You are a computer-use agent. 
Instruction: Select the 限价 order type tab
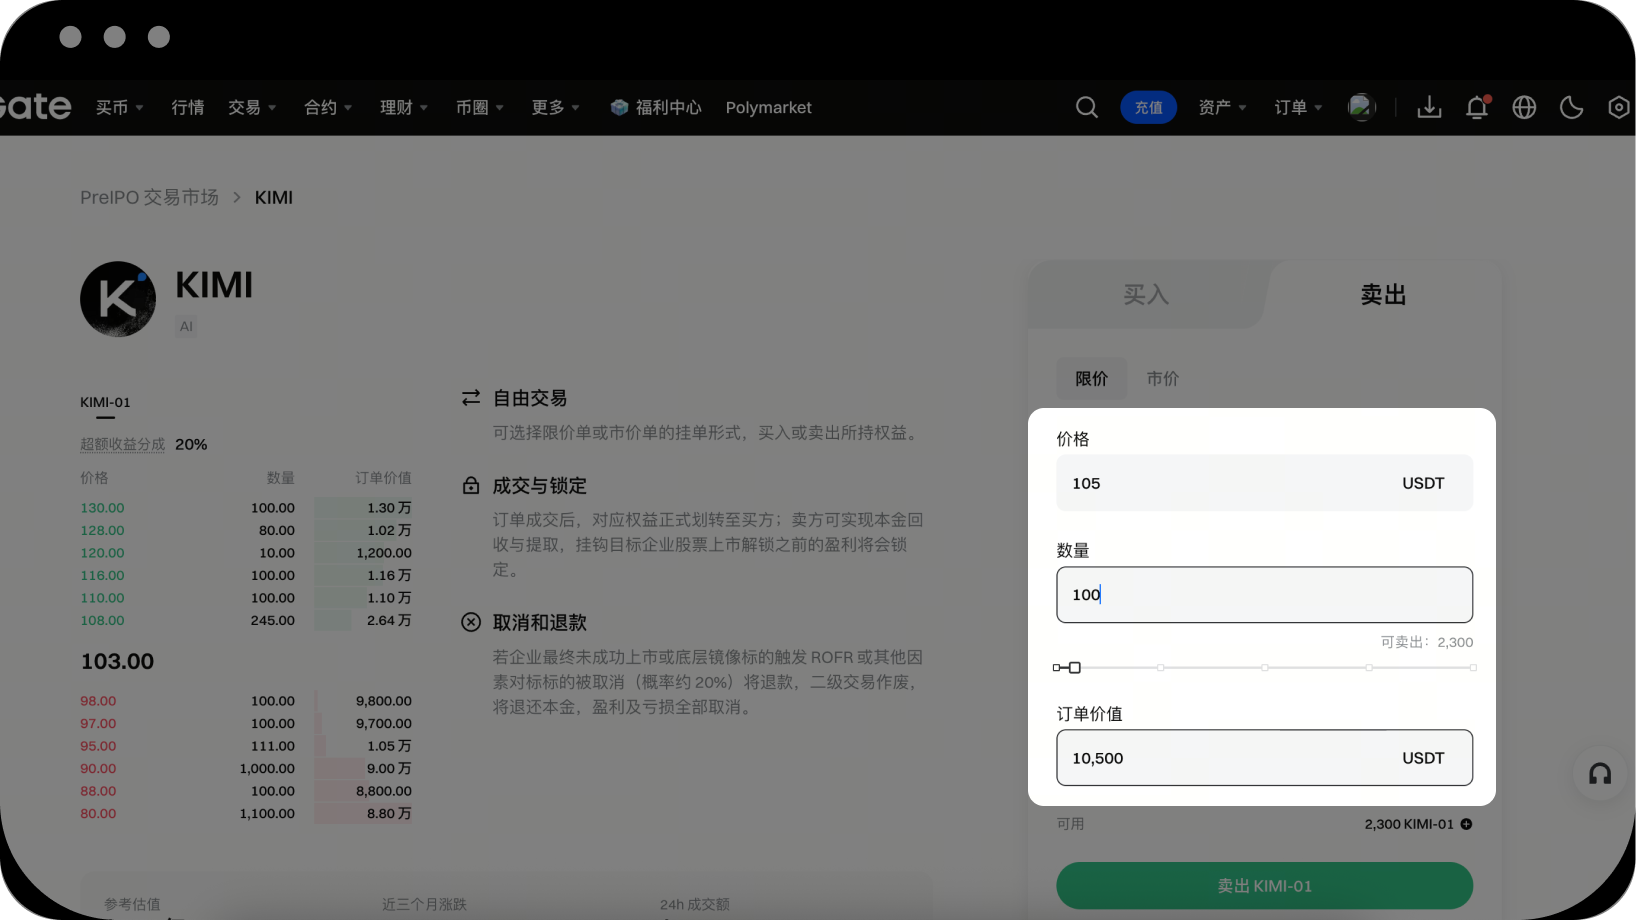pyautogui.click(x=1091, y=378)
